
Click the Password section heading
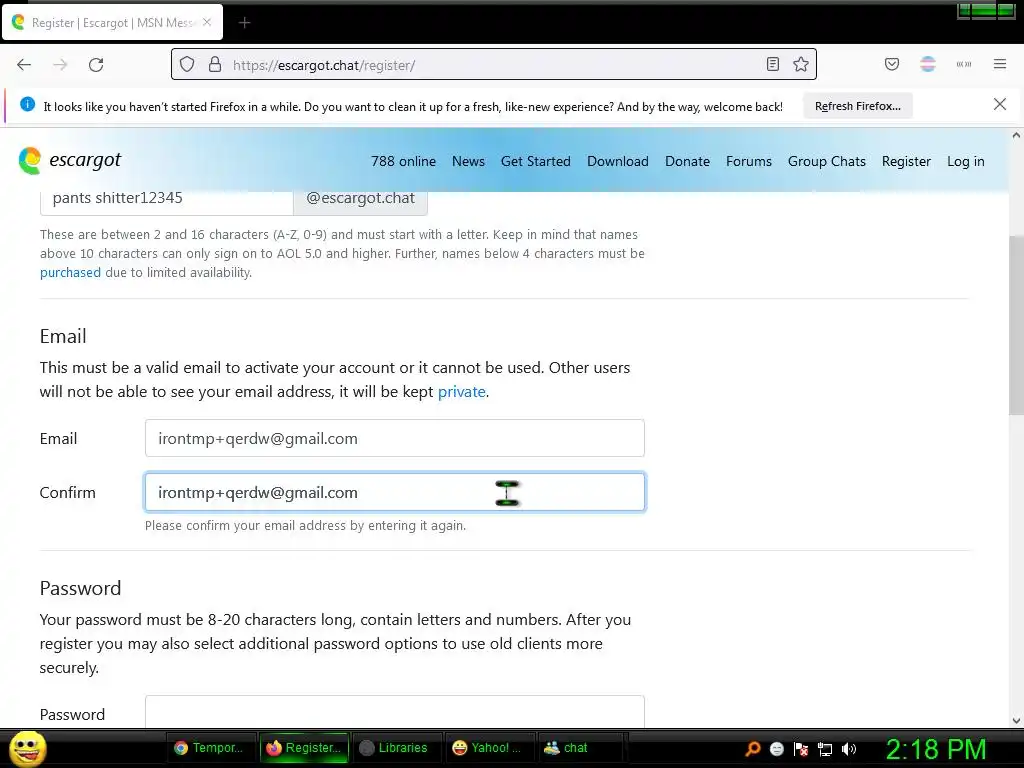[x=80, y=588]
